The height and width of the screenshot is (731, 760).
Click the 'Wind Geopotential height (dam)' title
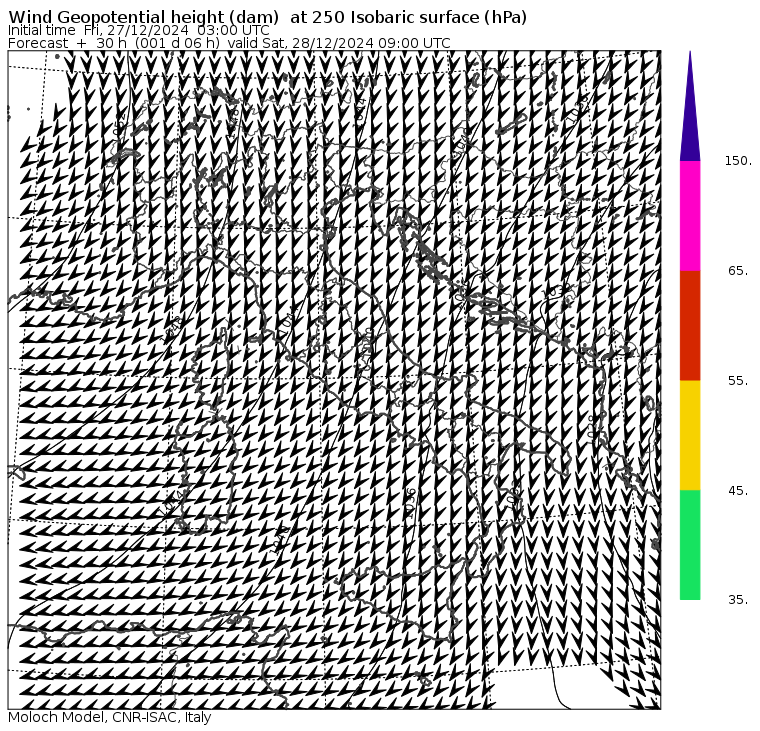tap(268, 17)
